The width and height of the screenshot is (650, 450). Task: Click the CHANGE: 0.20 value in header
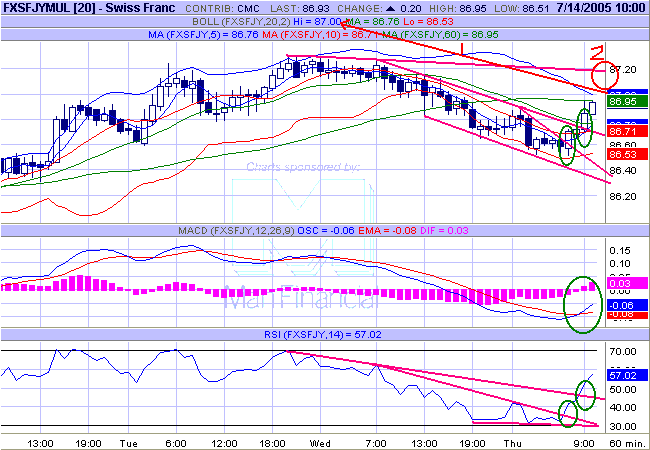pos(380,8)
